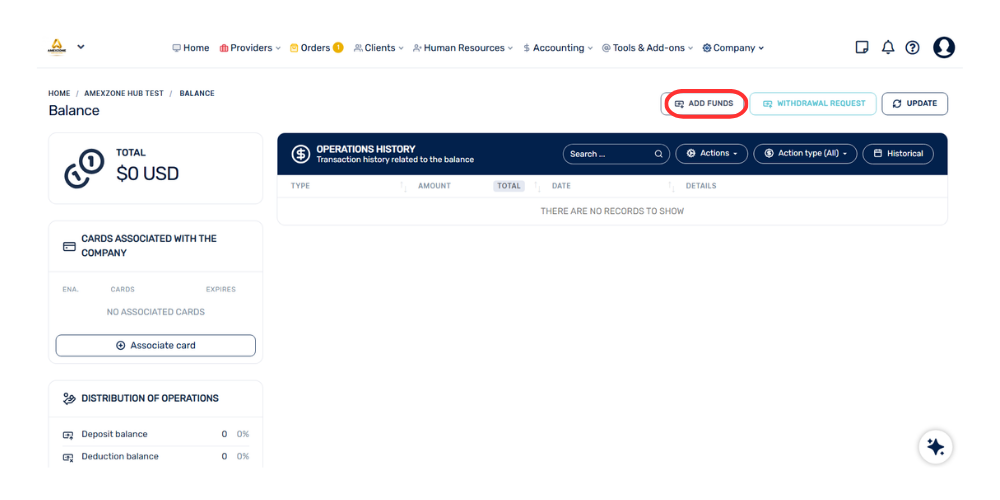Click the BALANCE breadcrumb

197,93
